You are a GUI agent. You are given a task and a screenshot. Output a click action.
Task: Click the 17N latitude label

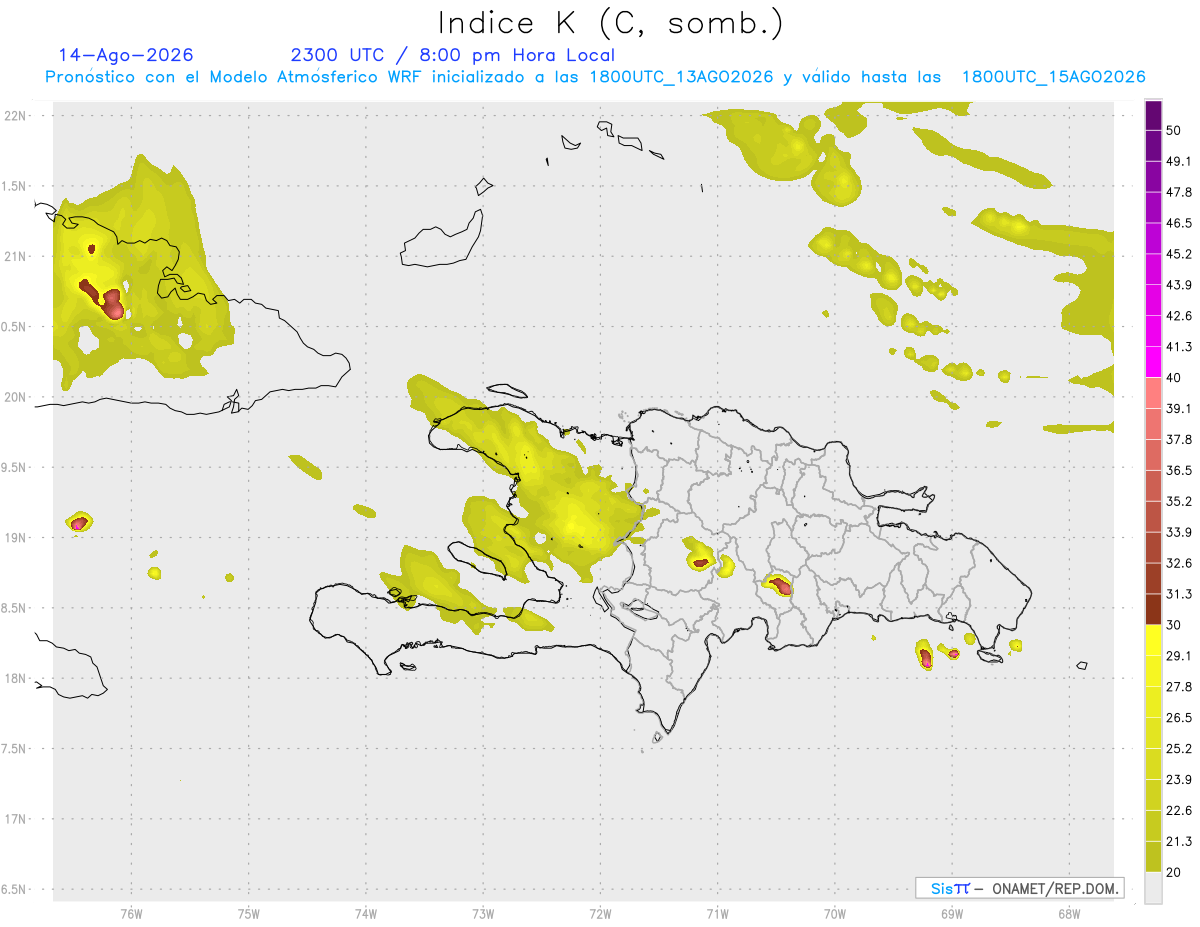pos(16,819)
